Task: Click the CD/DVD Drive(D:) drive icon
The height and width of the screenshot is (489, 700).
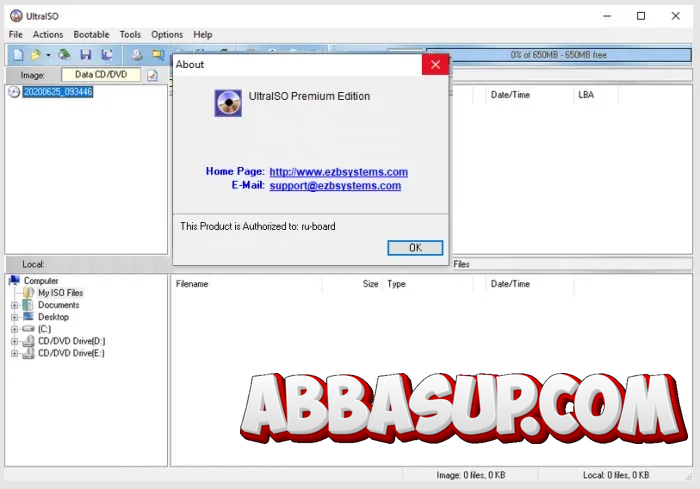Action: 29,341
